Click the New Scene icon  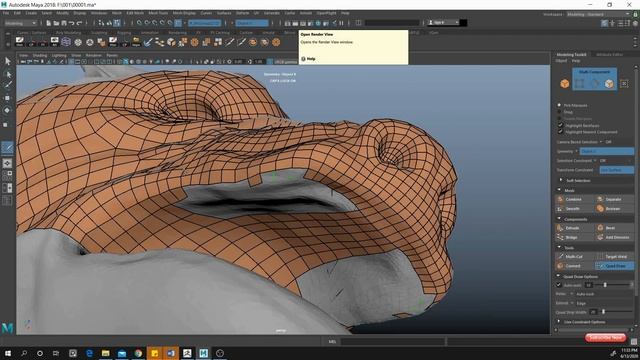(x=48, y=23)
